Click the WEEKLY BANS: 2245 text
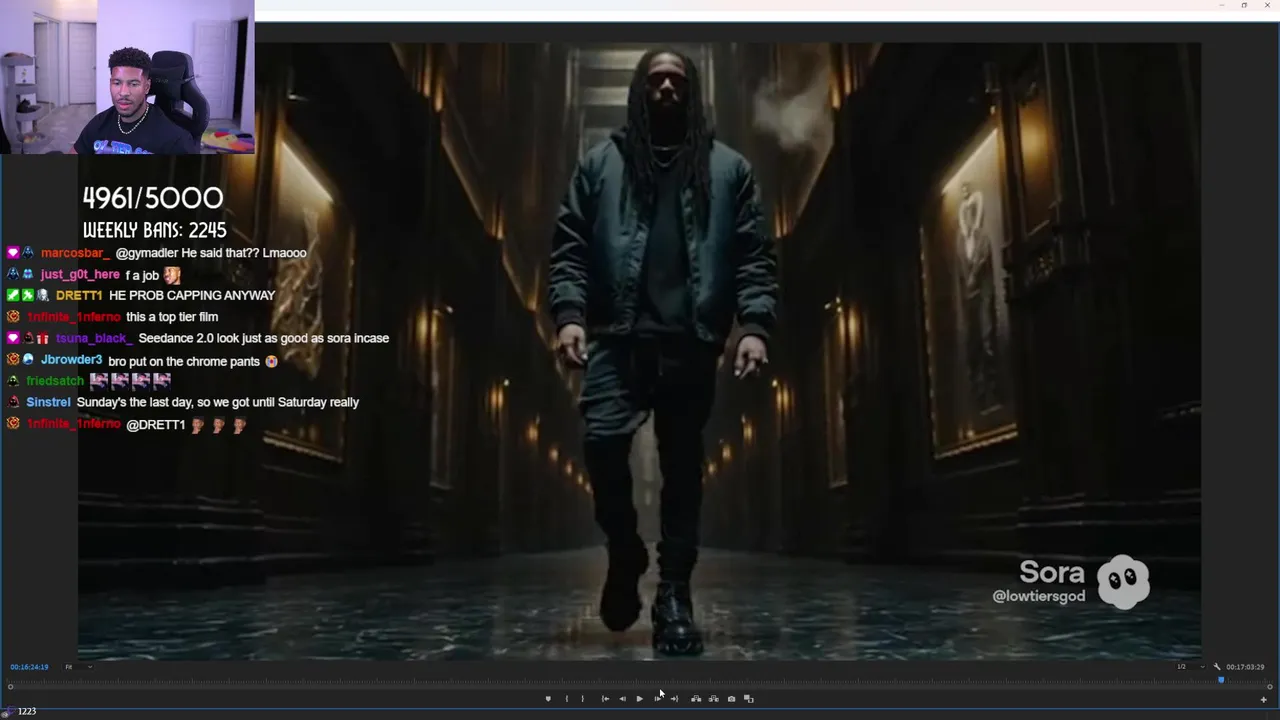The image size is (1280, 720). tap(154, 230)
